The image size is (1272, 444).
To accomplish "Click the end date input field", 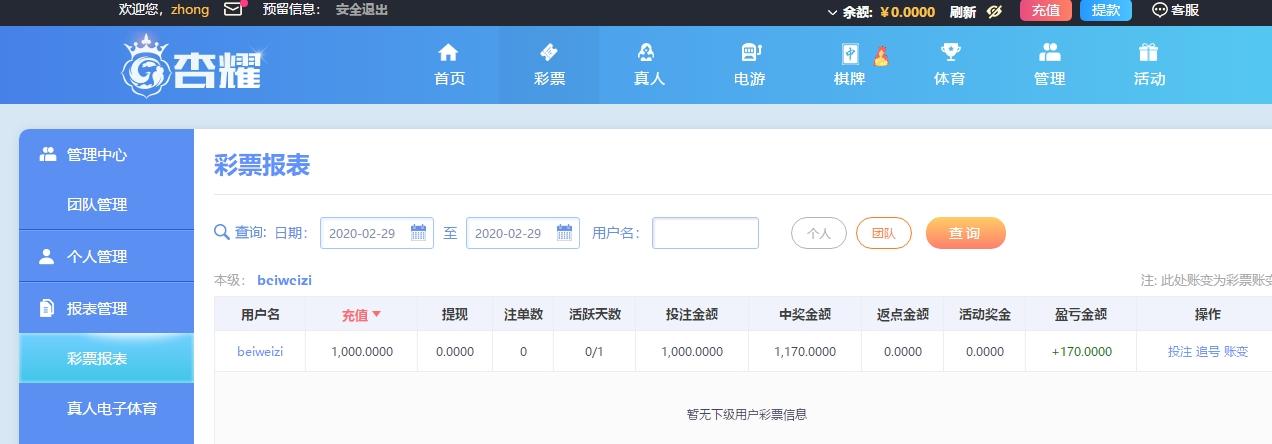I will click(x=523, y=233).
